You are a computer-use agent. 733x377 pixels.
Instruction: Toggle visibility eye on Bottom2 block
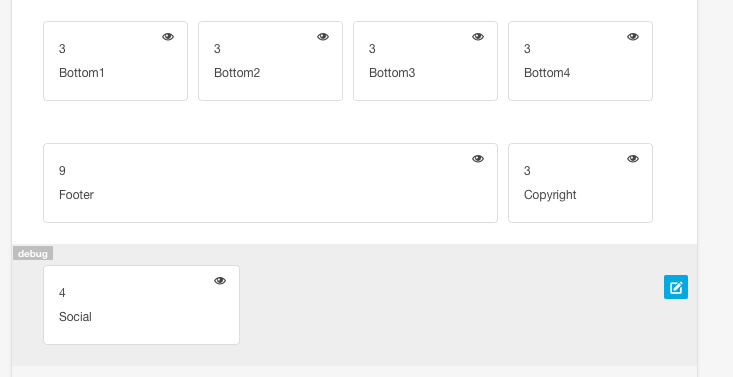(x=323, y=37)
